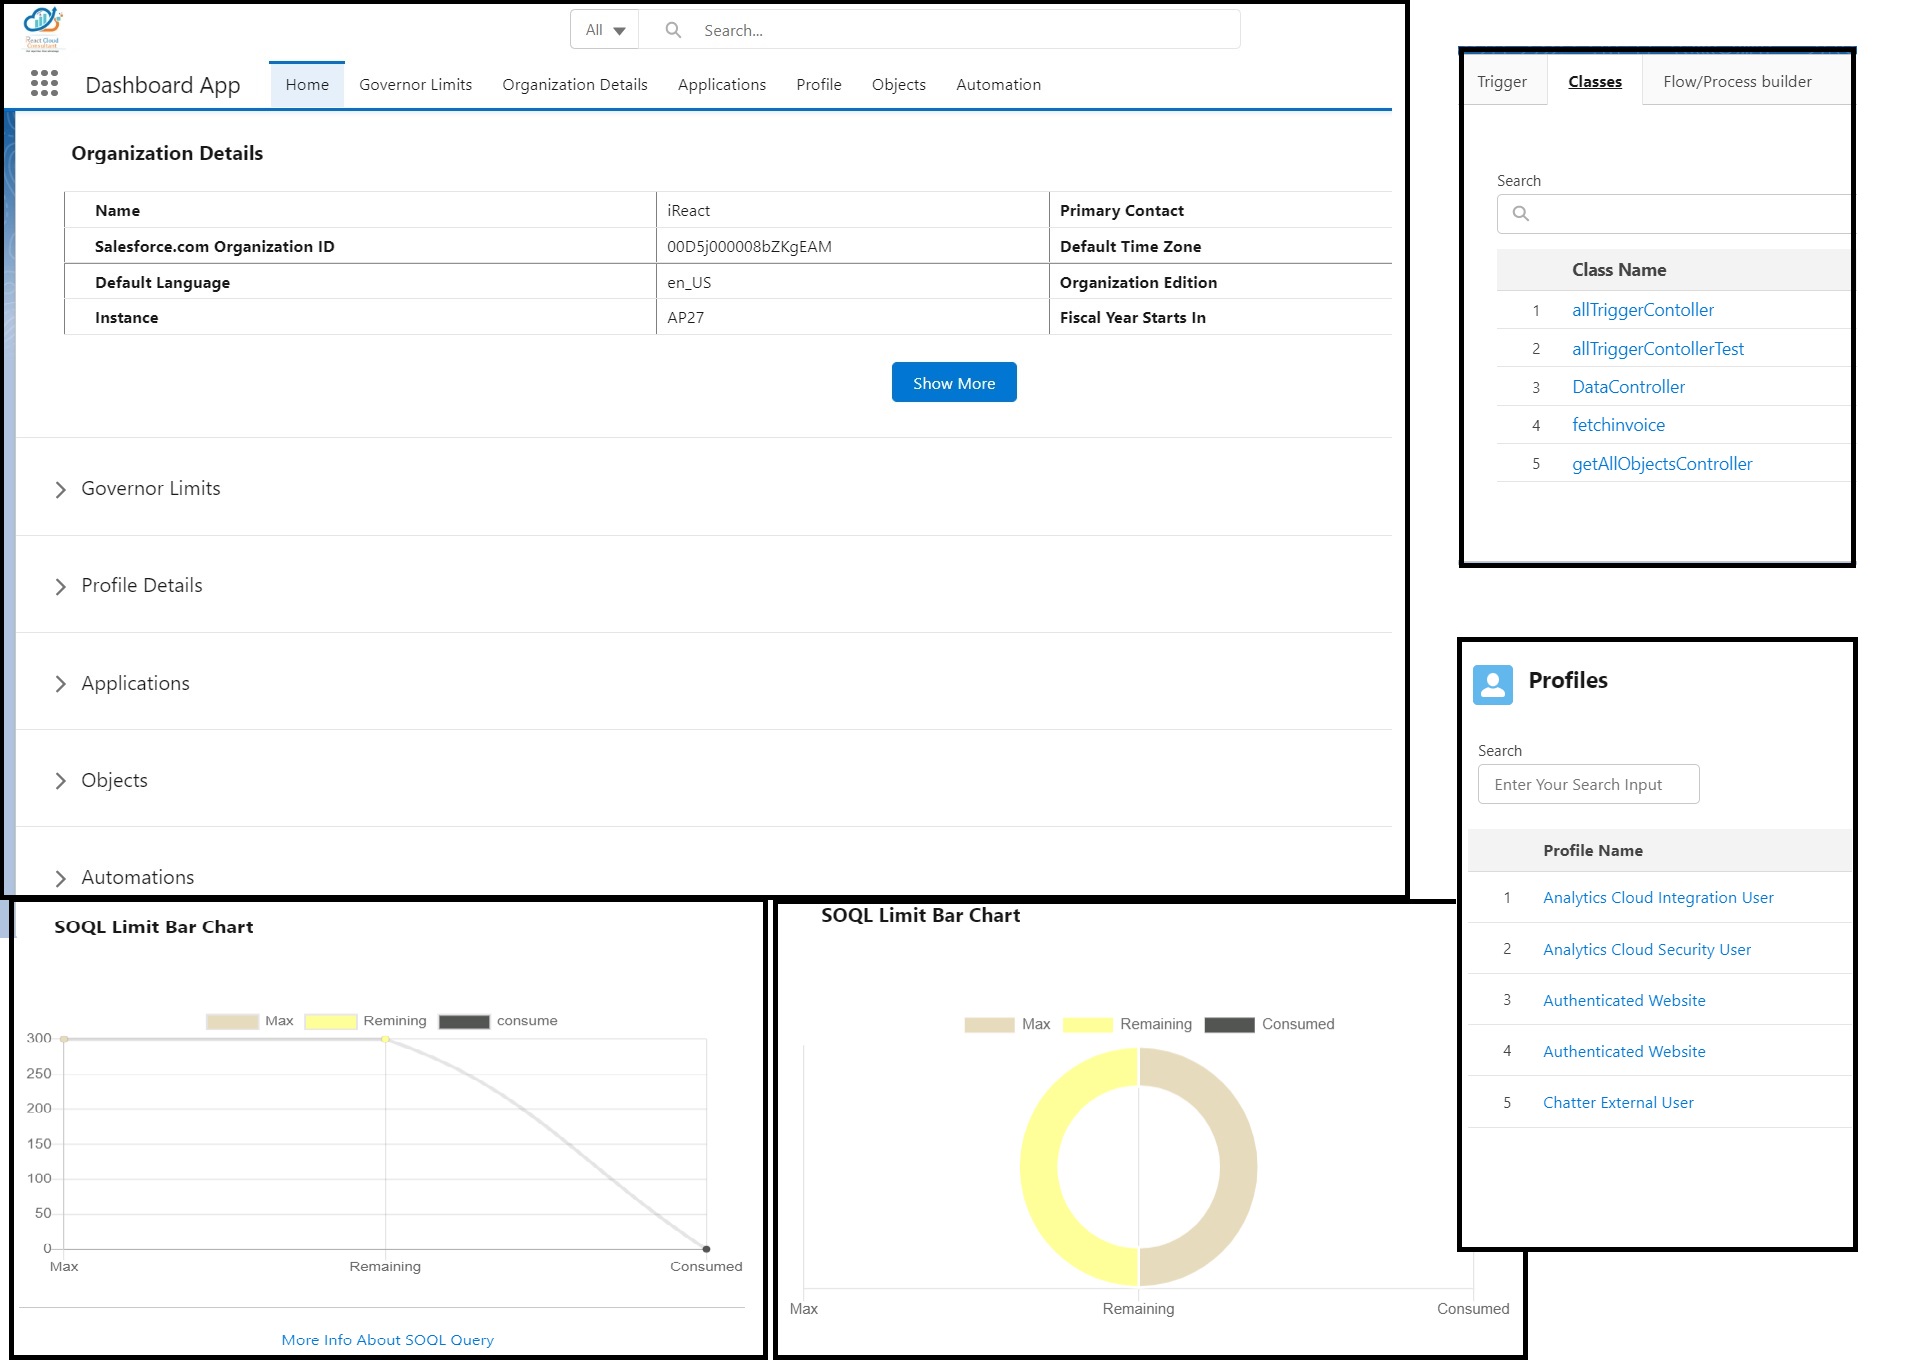Click the Show More button
This screenshot has height=1366, width=1910.
(954, 382)
